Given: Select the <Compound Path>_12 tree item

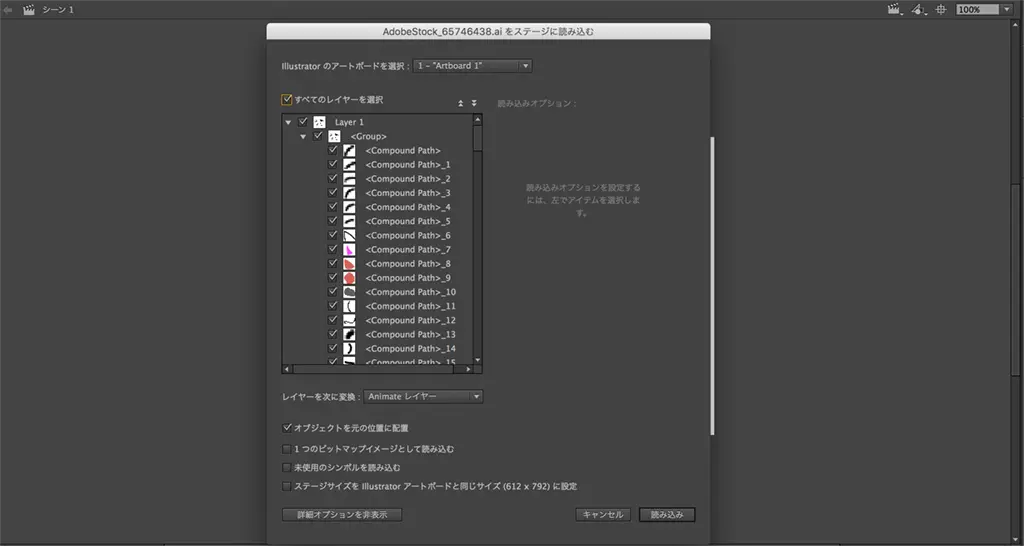Looking at the screenshot, I should tap(410, 320).
